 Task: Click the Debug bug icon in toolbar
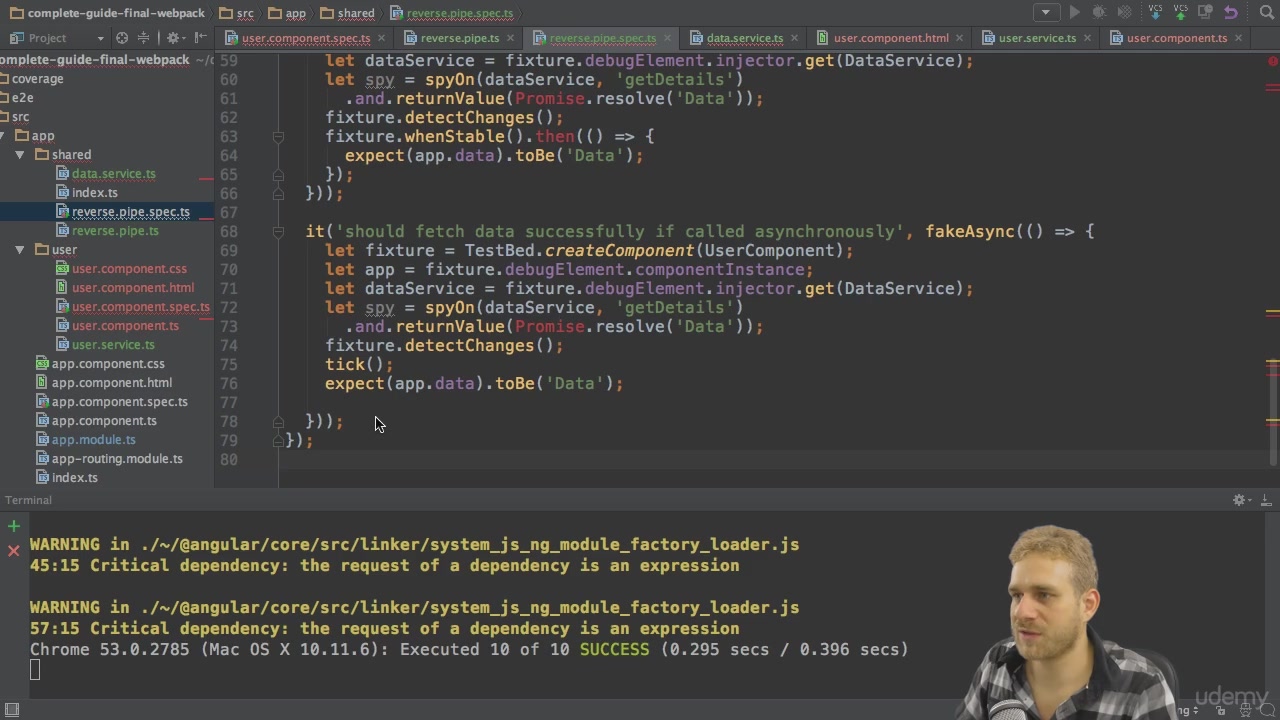1099,13
